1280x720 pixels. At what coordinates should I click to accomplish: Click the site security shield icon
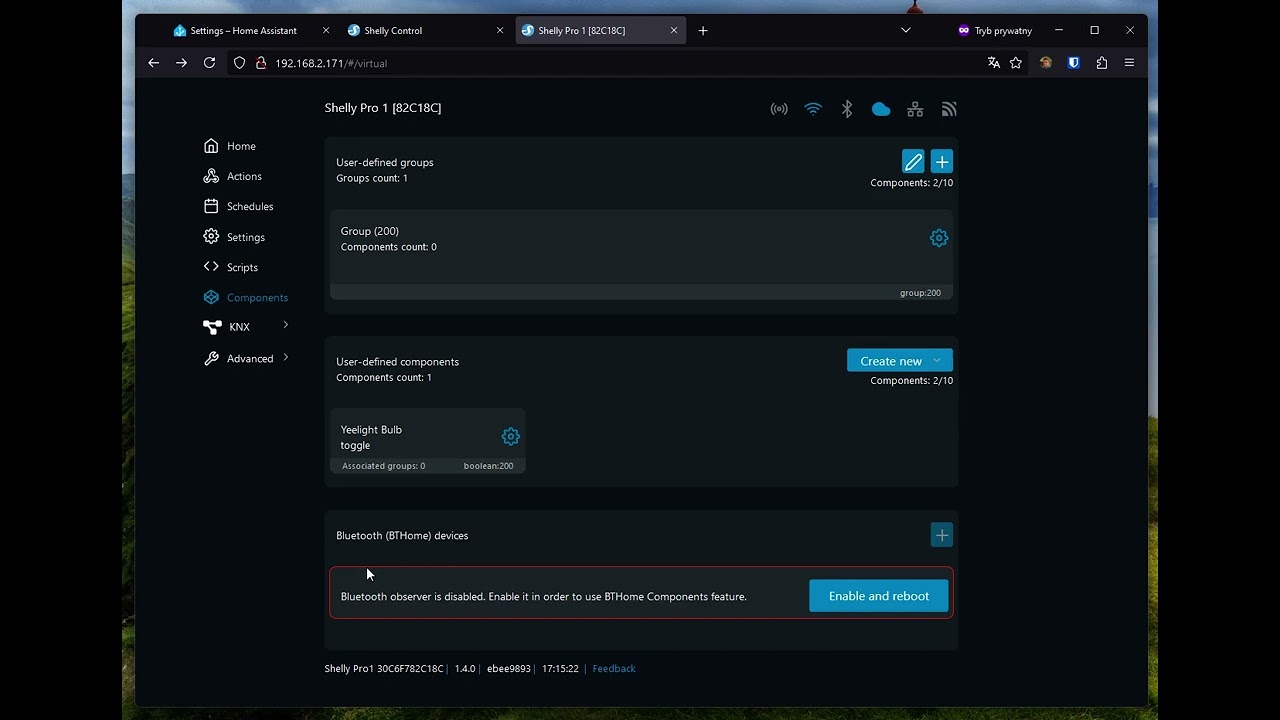tap(239, 63)
